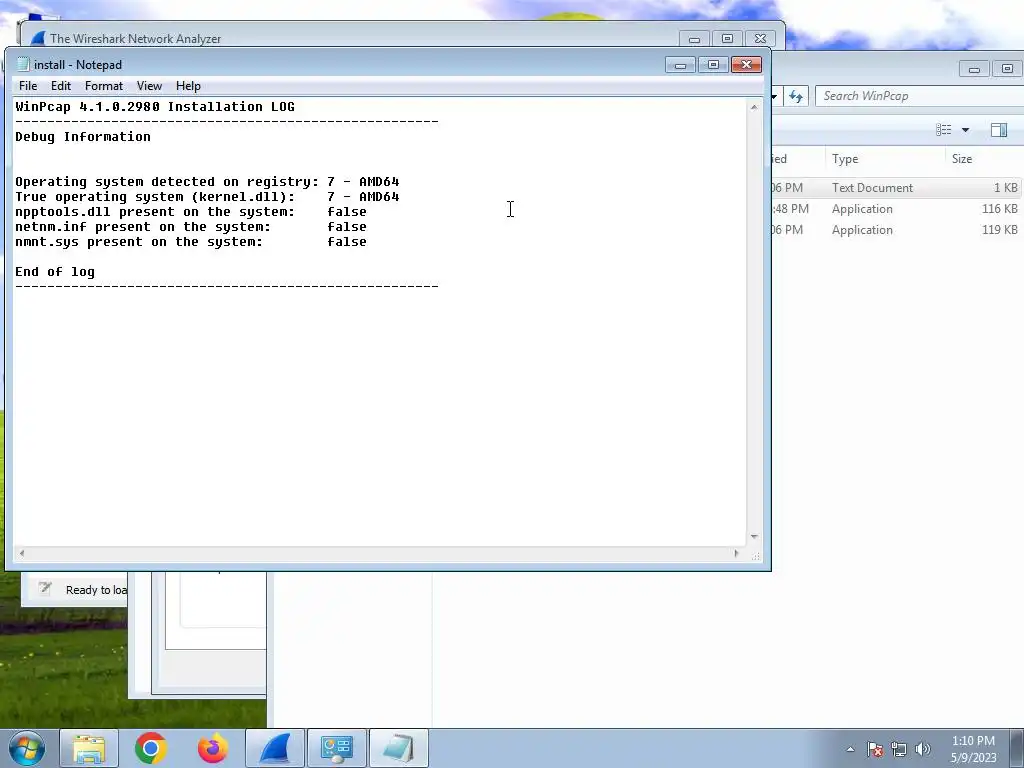The width and height of the screenshot is (1024, 768).
Task: Click the 'End of log' line
Action: tap(55, 272)
